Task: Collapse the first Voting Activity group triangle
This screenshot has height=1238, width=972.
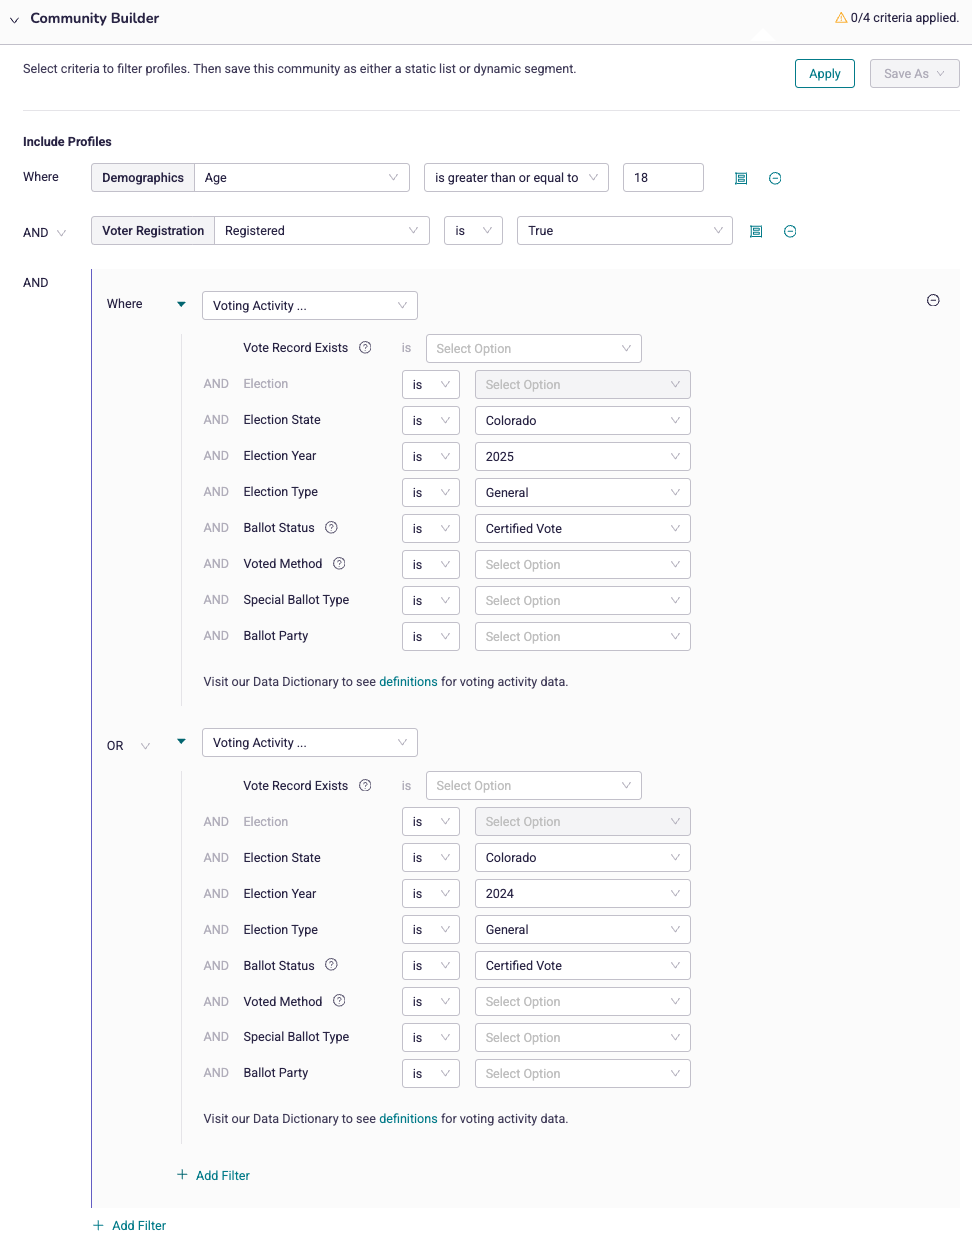Action: coord(181,304)
